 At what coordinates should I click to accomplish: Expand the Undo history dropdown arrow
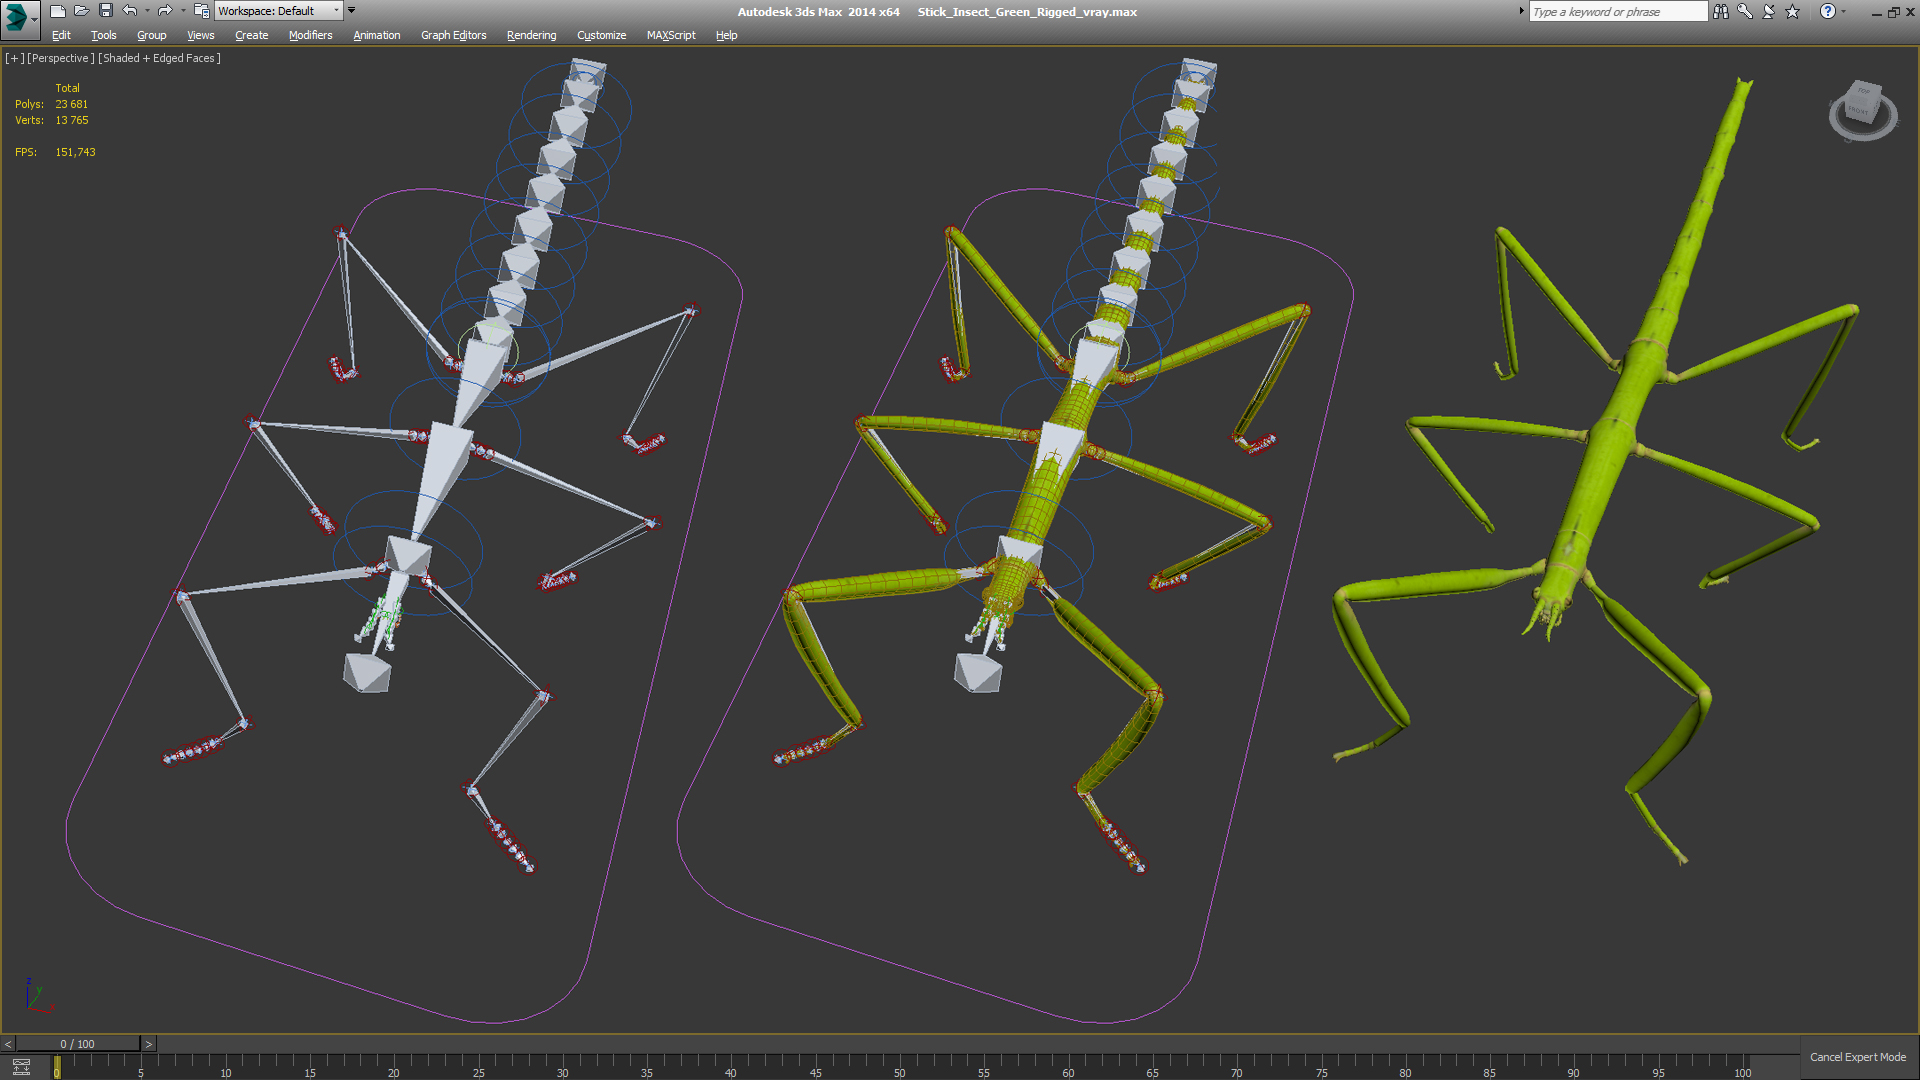click(x=147, y=11)
